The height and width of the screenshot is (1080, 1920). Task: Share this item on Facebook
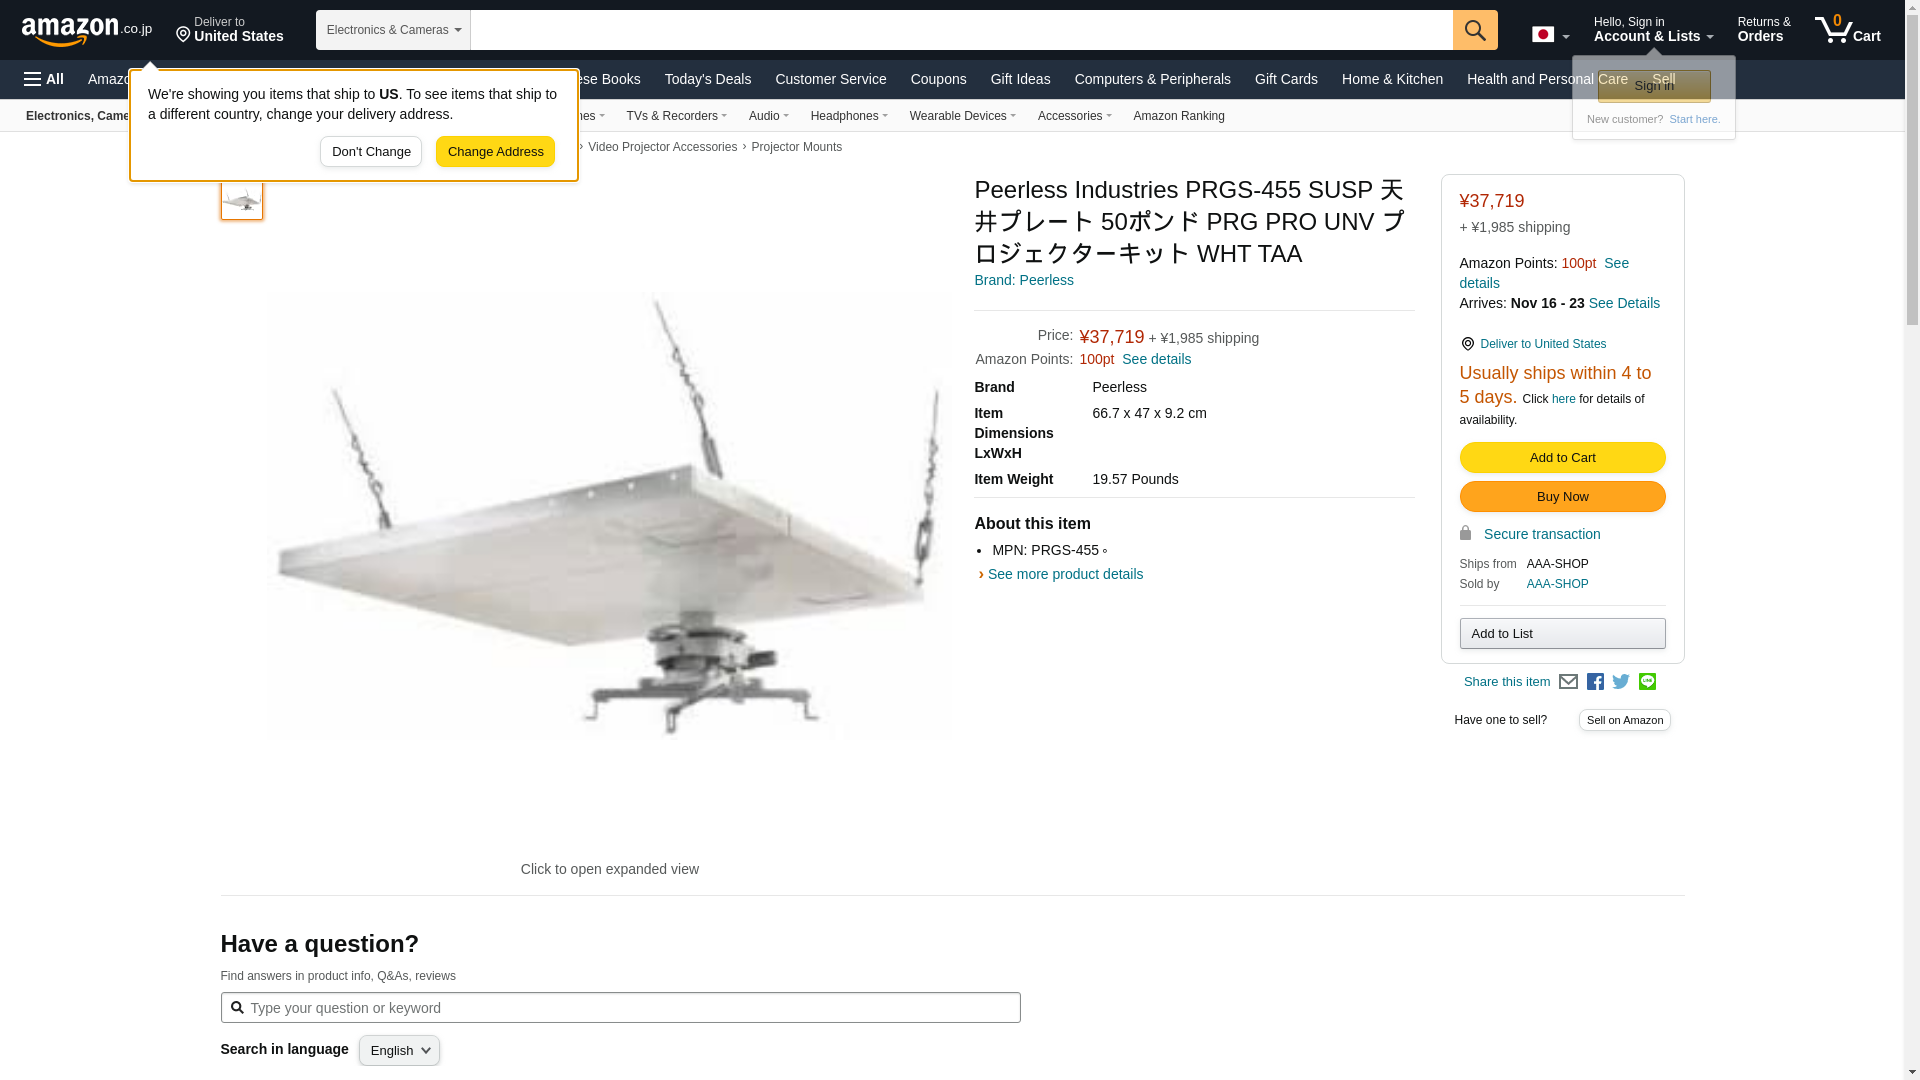[1595, 682]
